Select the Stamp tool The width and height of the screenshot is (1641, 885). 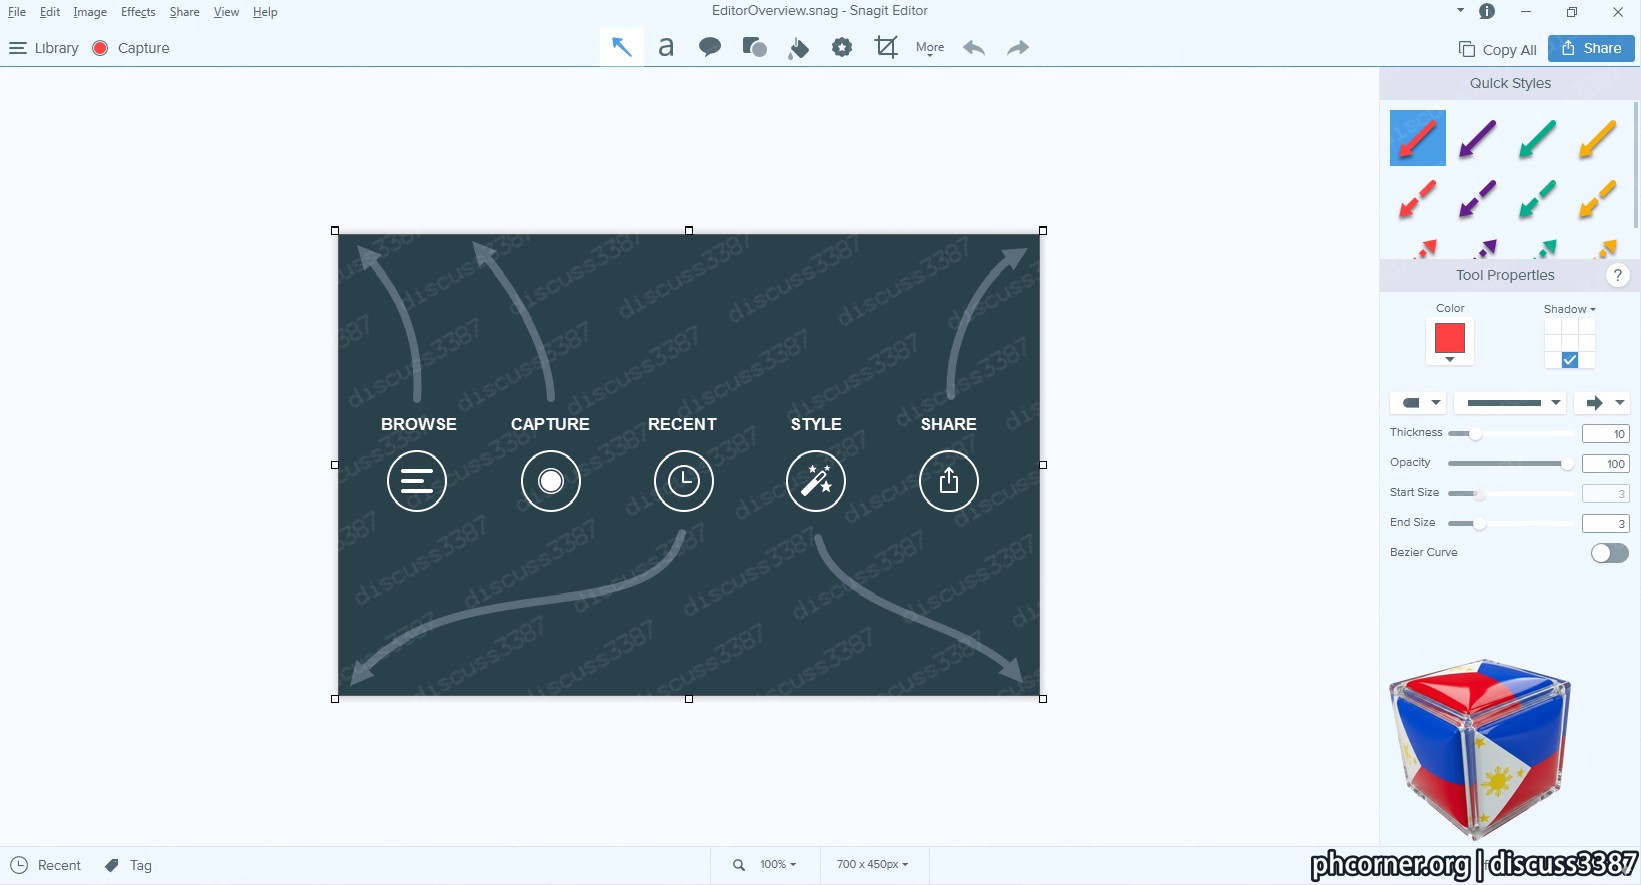(842, 47)
